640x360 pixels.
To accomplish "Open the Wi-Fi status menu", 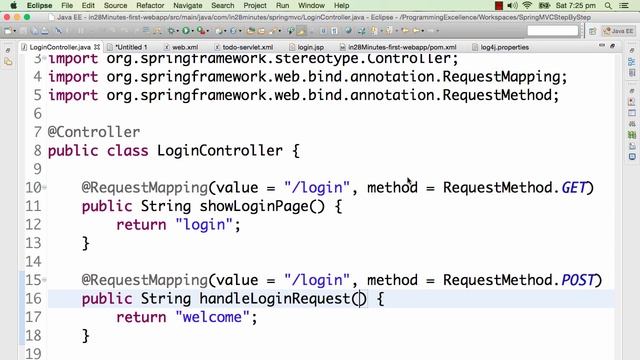I will click(527, 6).
